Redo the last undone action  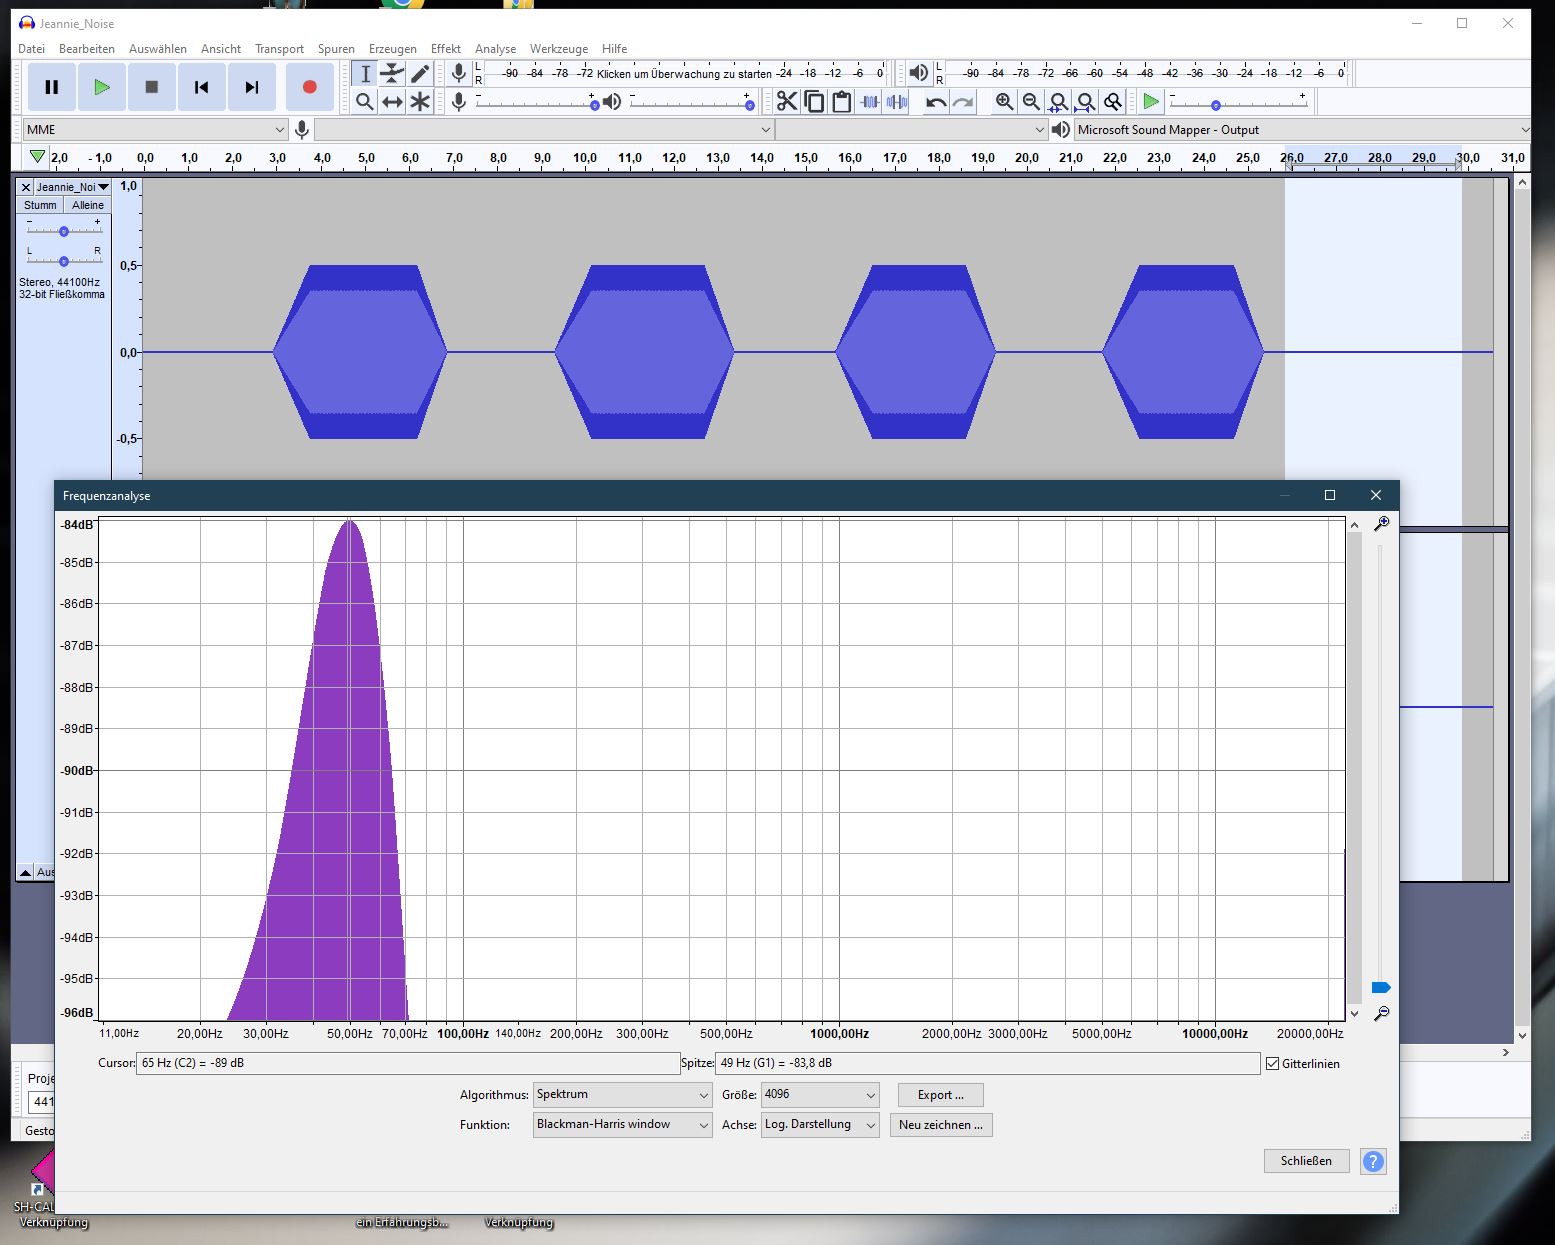(963, 101)
